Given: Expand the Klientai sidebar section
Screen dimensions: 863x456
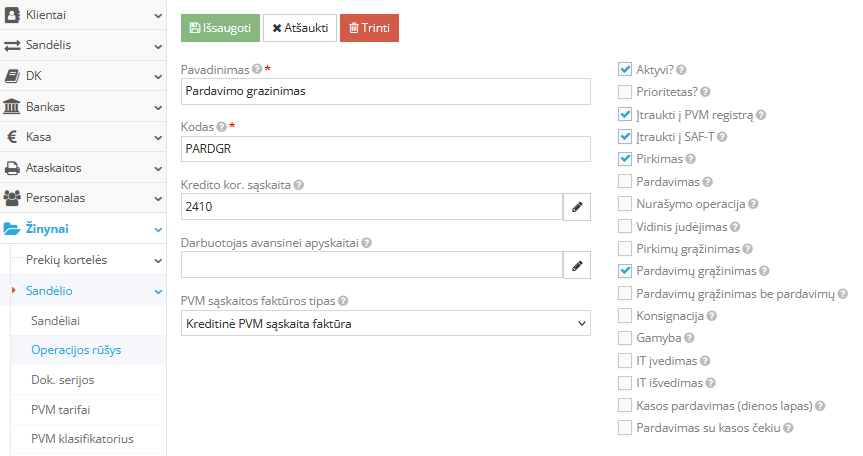Looking at the screenshot, I should [83, 15].
